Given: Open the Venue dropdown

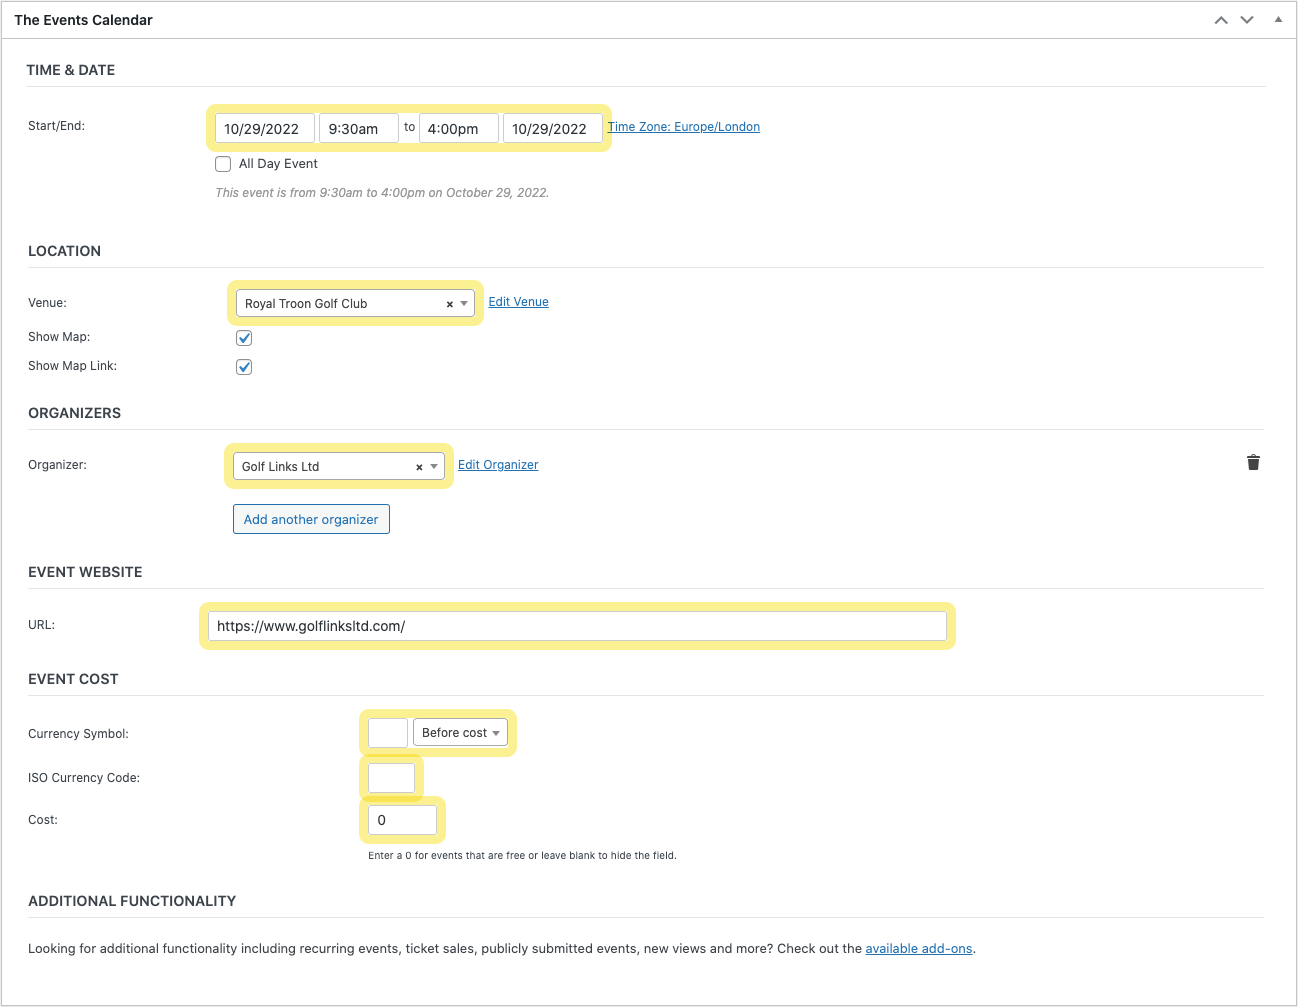Looking at the screenshot, I should click(x=463, y=303).
